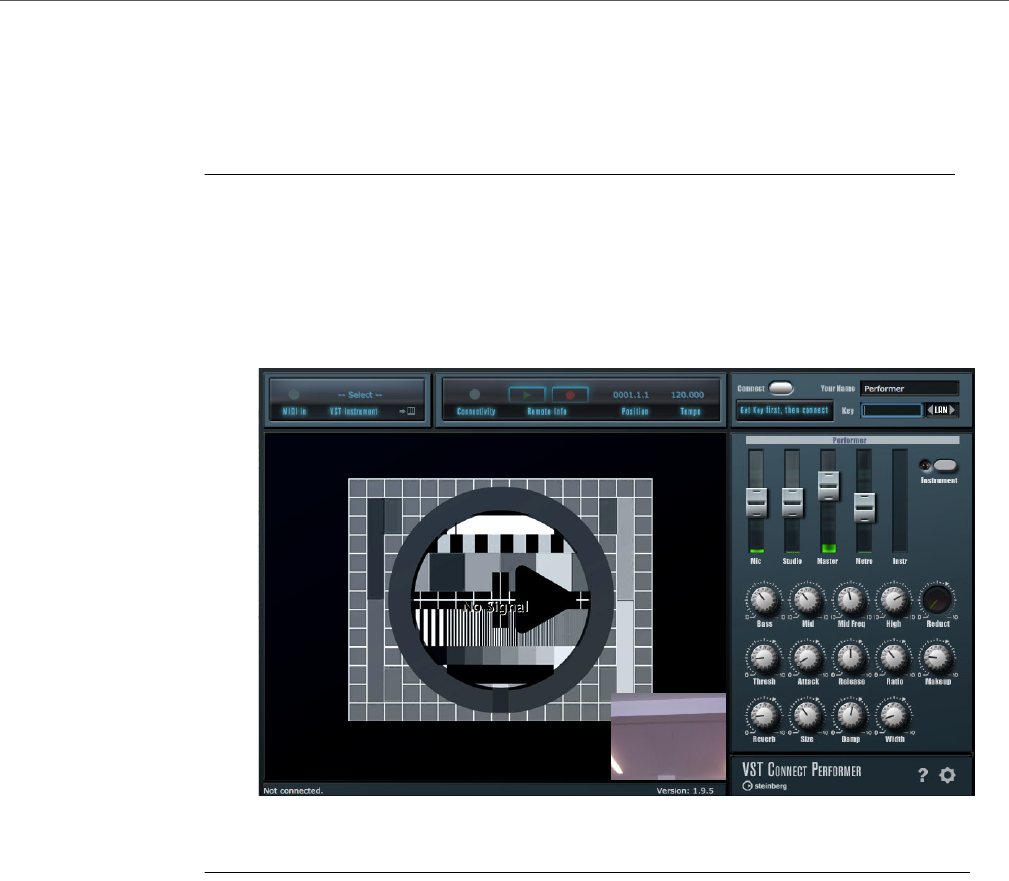The height and width of the screenshot is (881, 1009).
Task: Toggle the Connect switch
Action: pos(781,388)
